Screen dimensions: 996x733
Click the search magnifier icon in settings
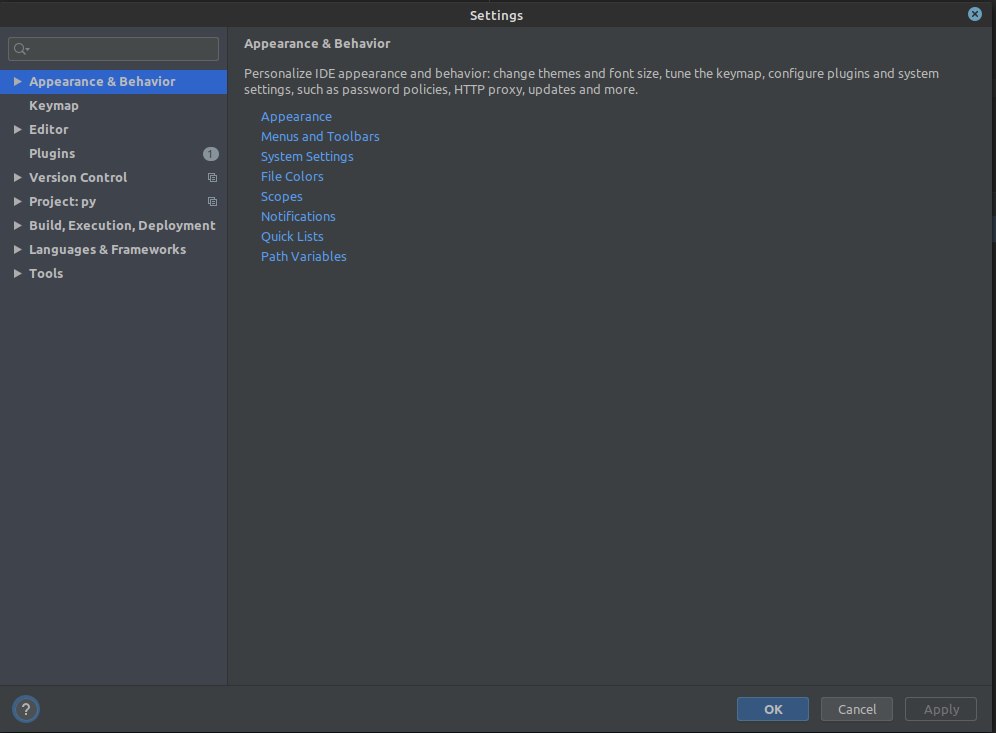(21, 49)
